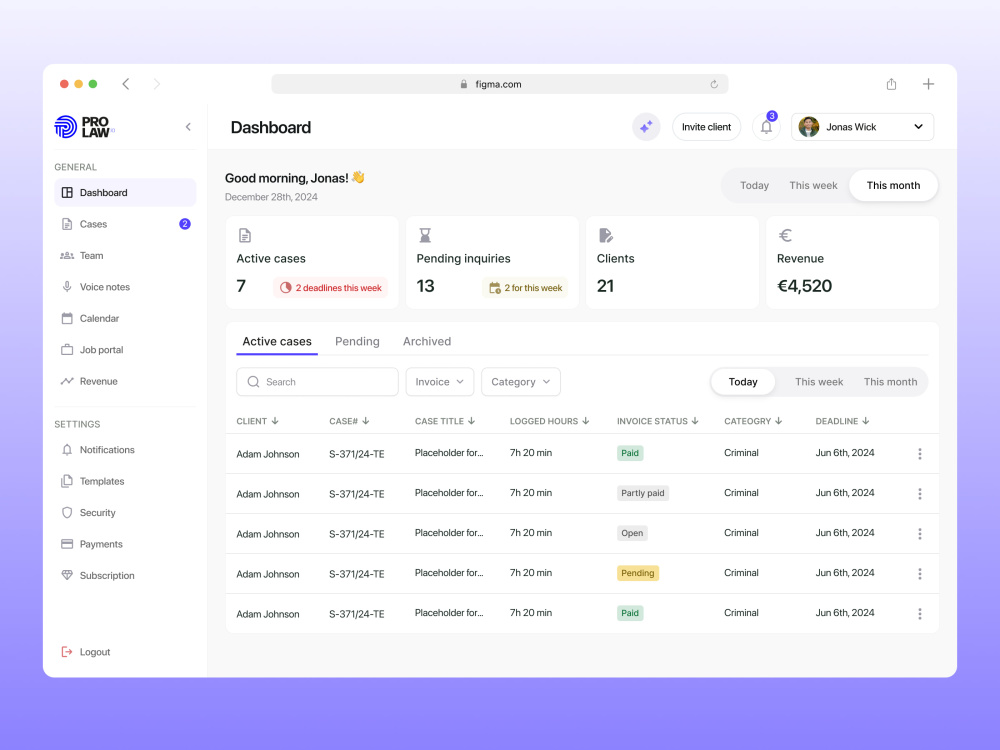
Task: Select This month in table period toggle
Action: [890, 381]
